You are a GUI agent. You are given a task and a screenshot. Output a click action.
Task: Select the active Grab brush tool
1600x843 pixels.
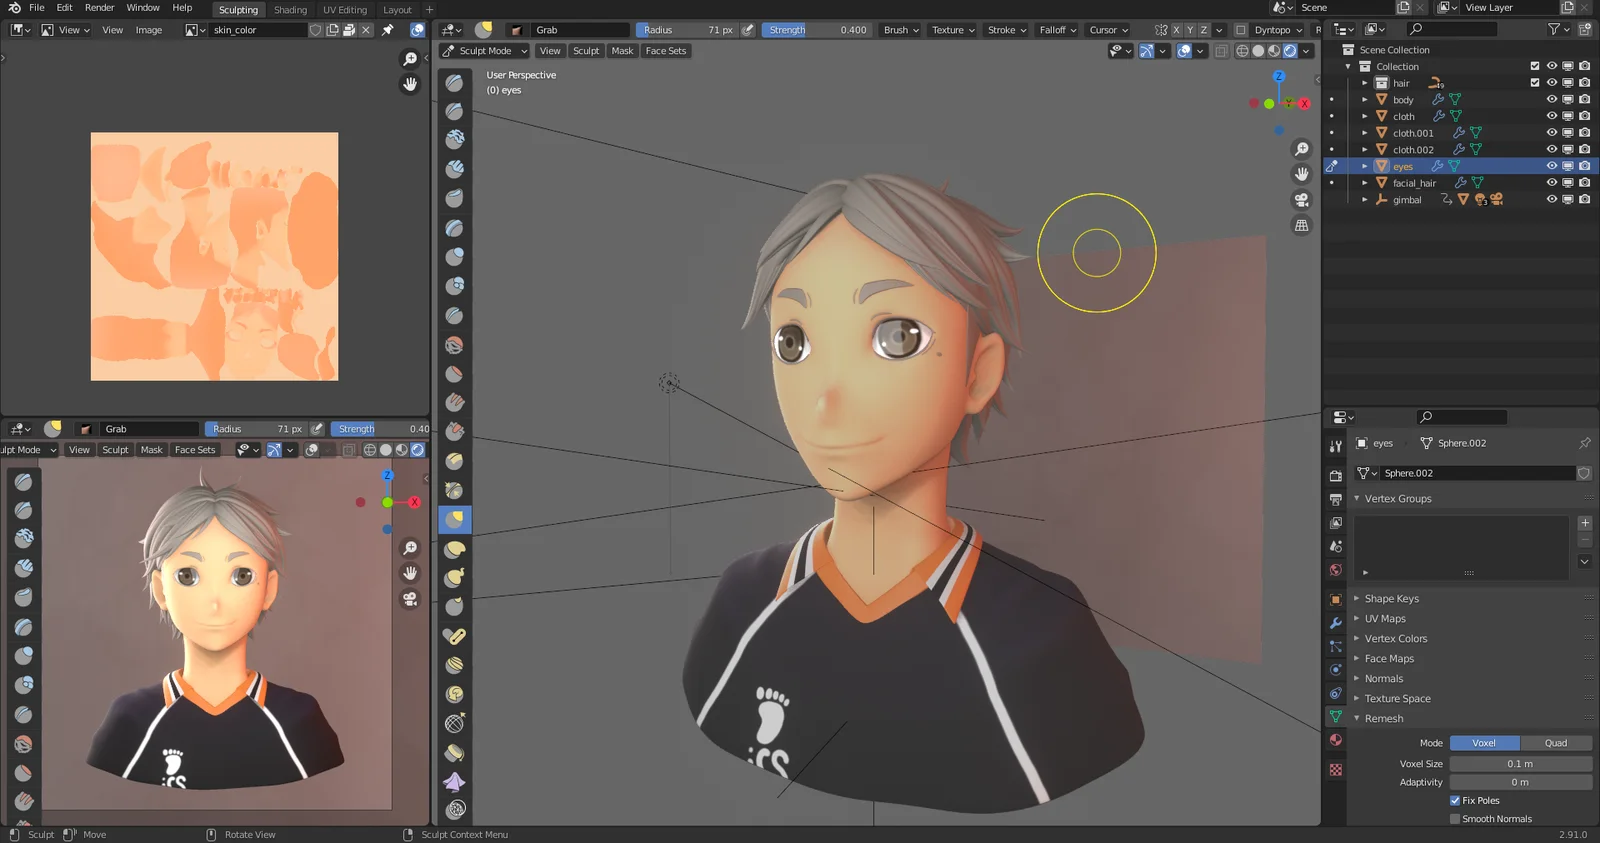tap(455, 519)
